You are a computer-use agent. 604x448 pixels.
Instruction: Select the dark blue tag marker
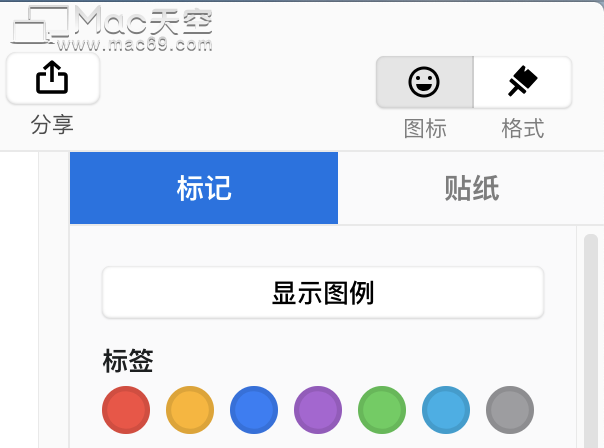254,410
